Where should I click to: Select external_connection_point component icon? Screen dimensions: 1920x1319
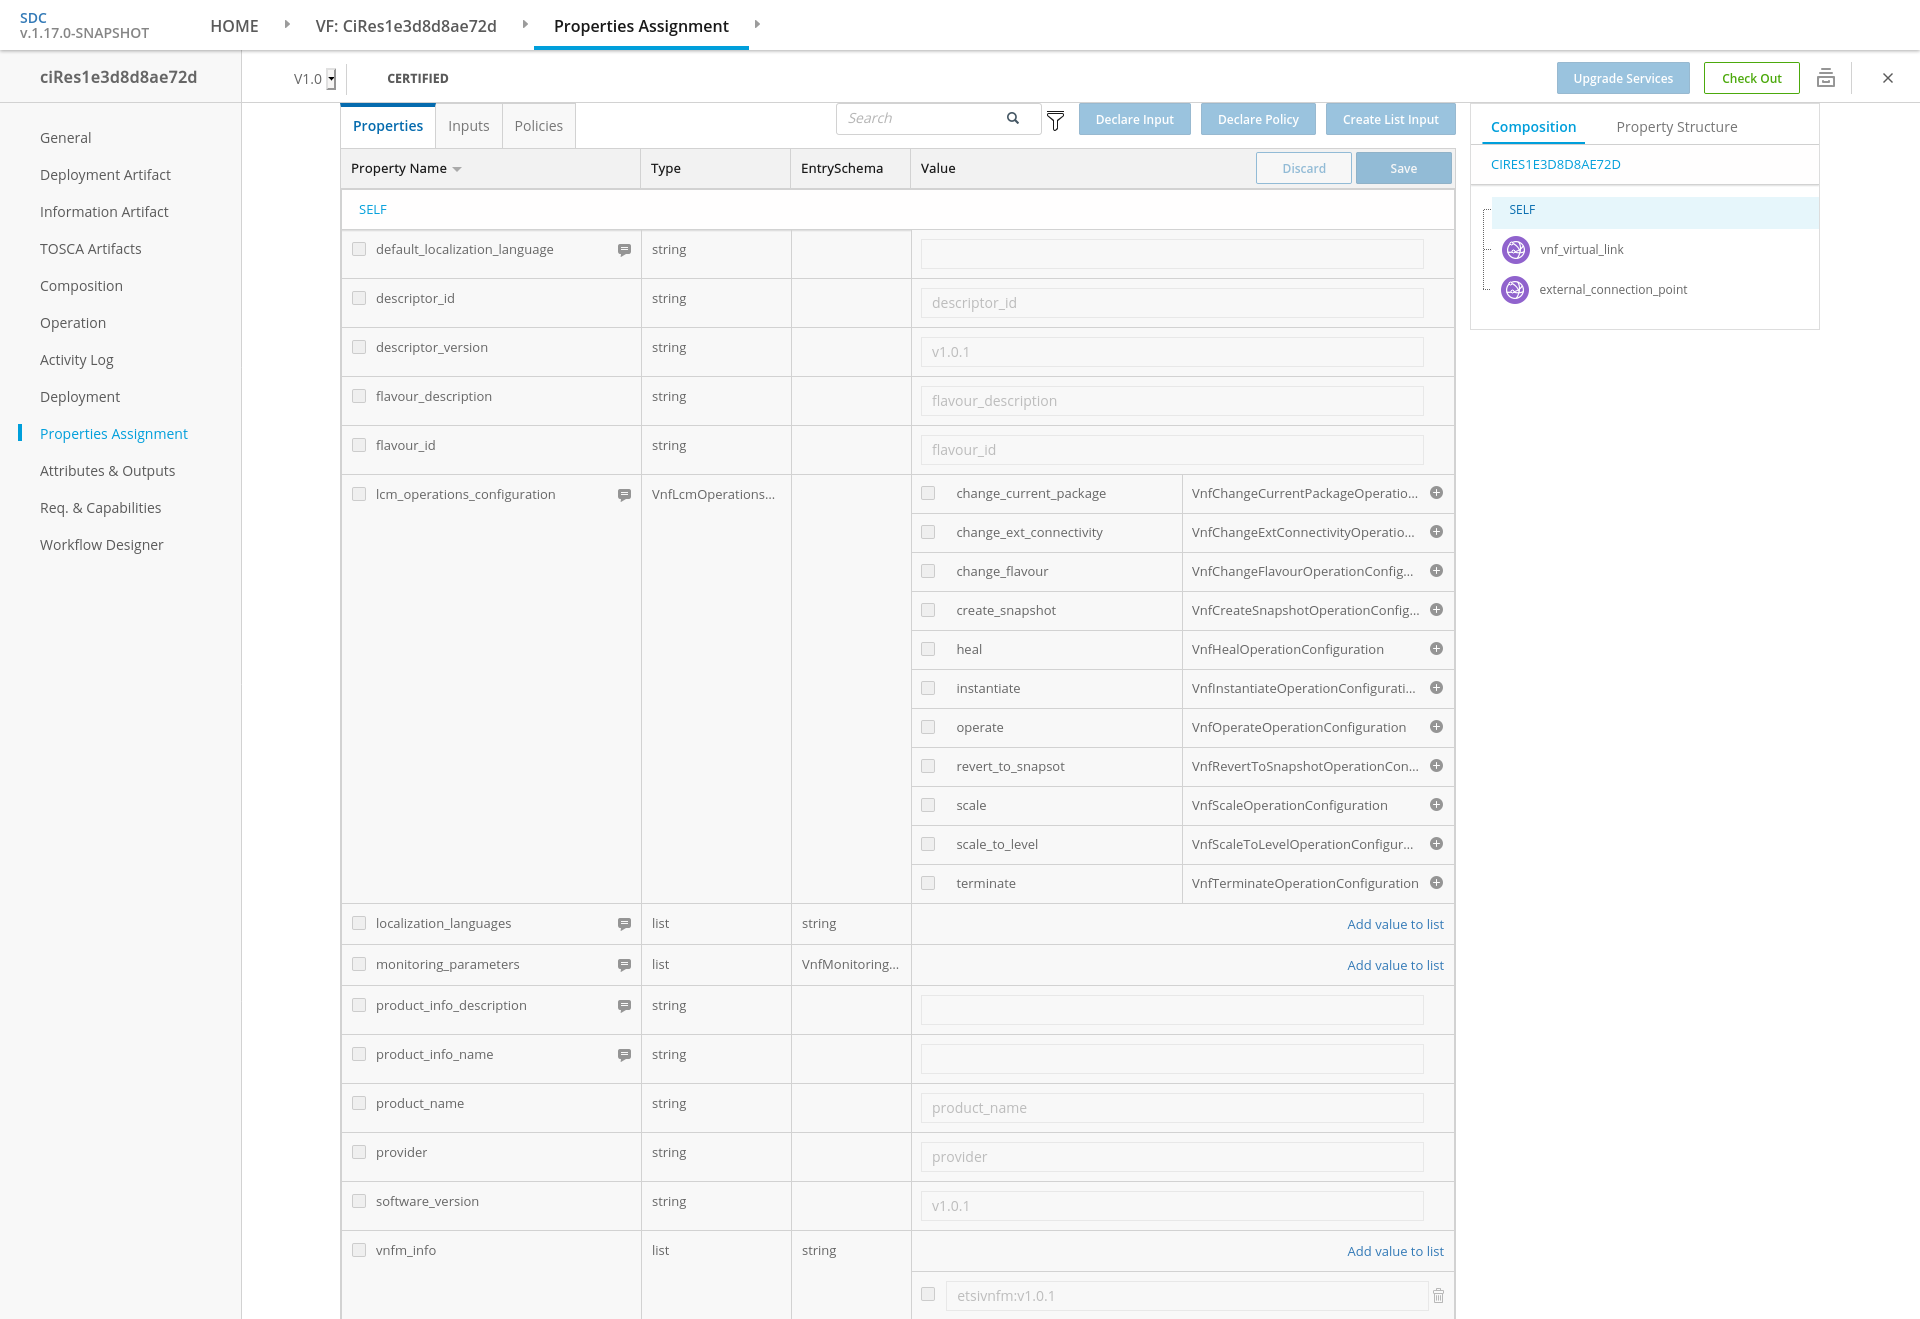[x=1516, y=290]
